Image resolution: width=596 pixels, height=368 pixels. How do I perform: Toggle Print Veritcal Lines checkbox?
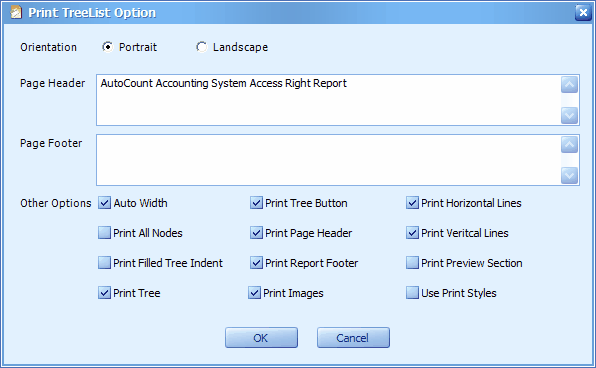click(412, 233)
